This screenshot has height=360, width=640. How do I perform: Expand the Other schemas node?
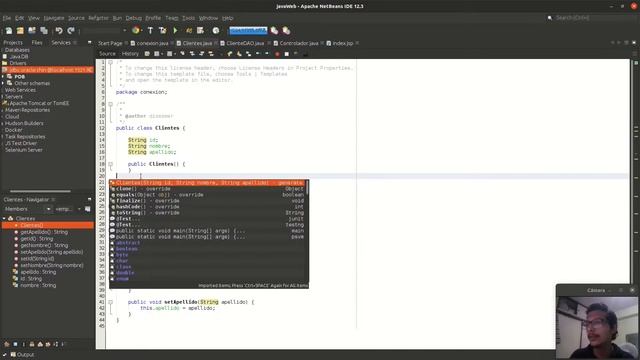click(x=3, y=83)
